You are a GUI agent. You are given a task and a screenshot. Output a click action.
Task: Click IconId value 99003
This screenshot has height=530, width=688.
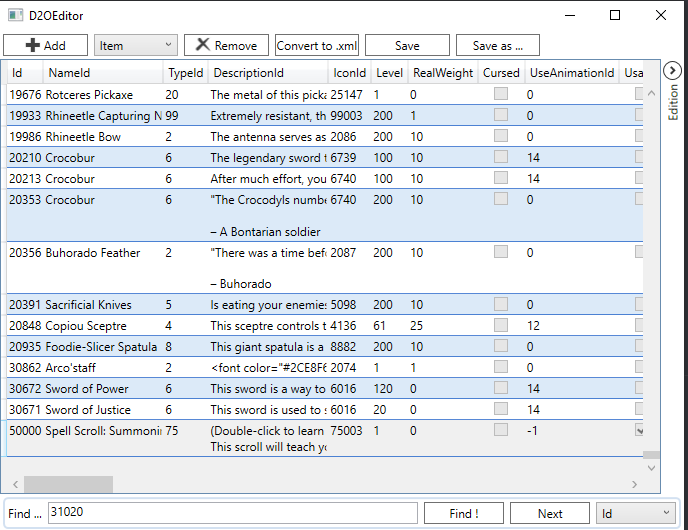coord(346,116)
